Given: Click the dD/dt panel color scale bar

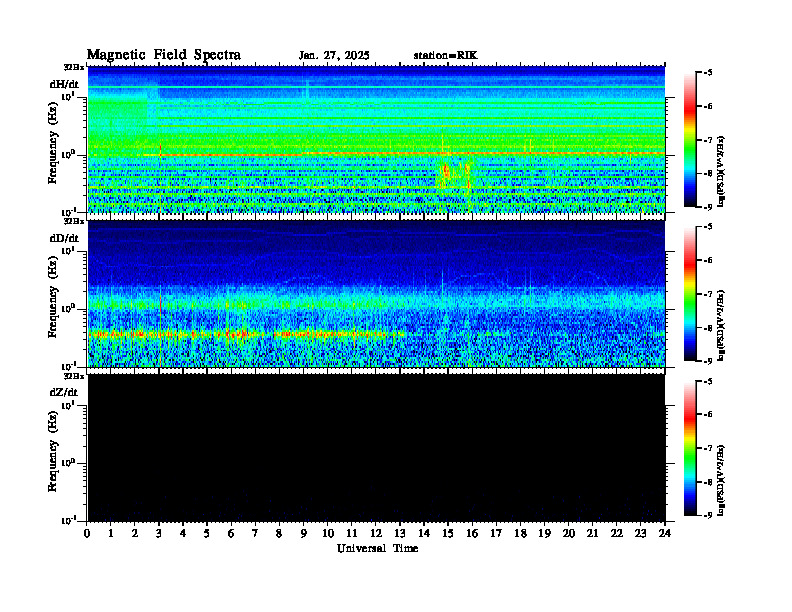Looking at the screenshot, I should tap(690, 293).
